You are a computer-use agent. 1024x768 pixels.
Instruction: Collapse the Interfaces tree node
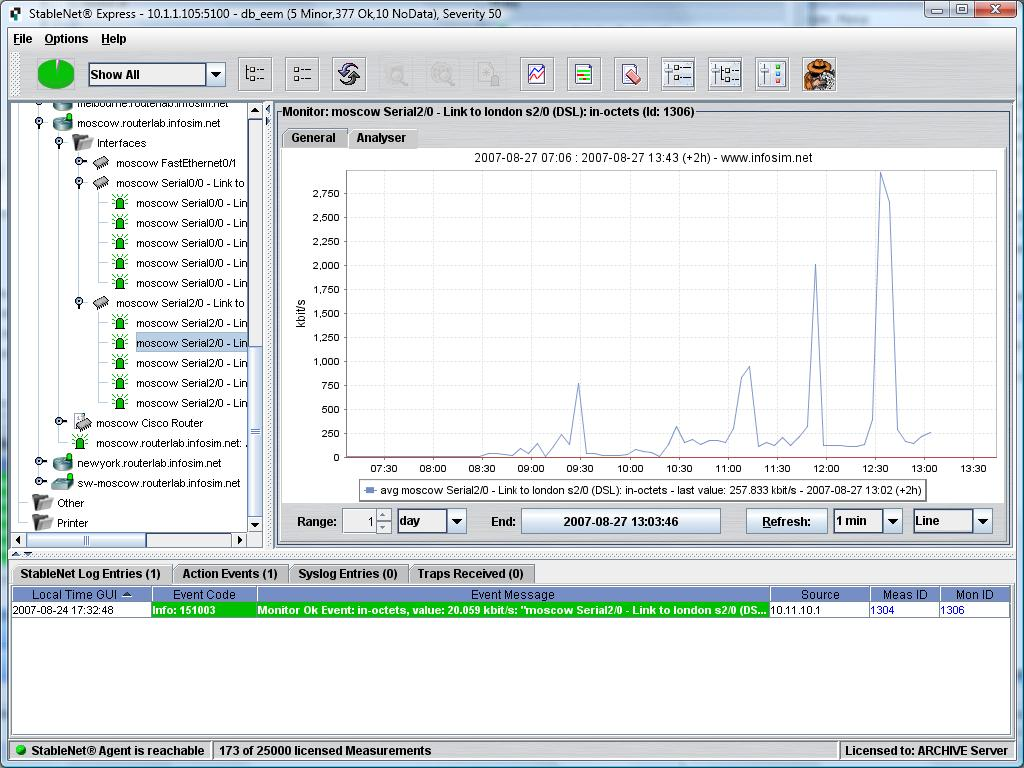[x=59, y=142]
